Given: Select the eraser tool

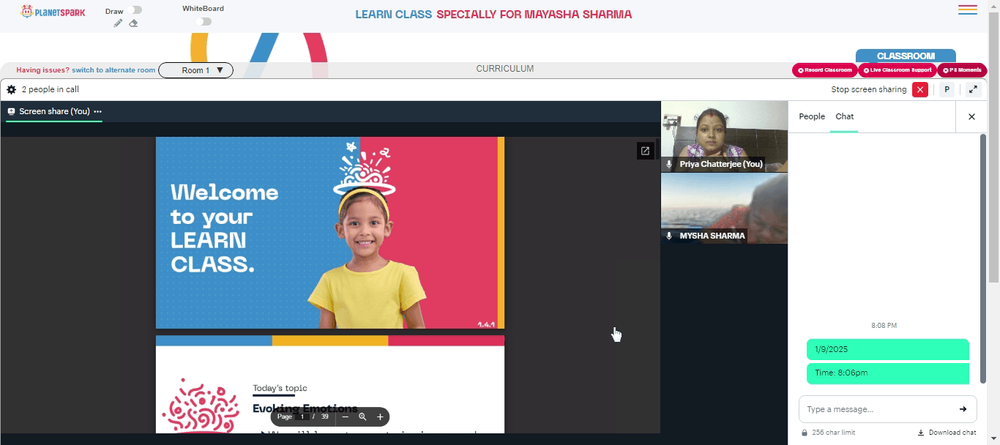Looking at the screenshot, I should coord(133,24).
